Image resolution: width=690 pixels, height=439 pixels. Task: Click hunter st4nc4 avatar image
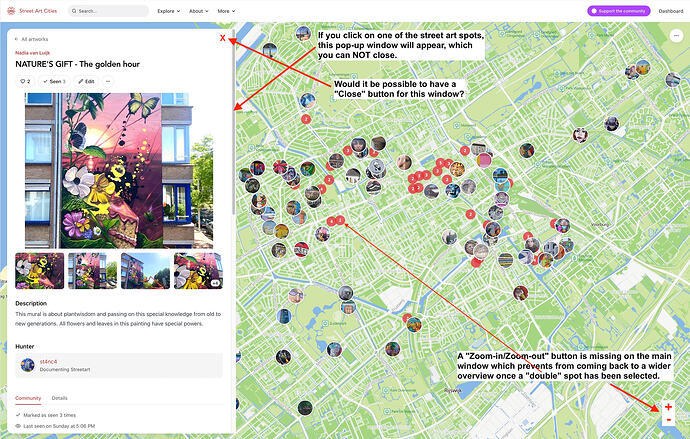(27, 365)
